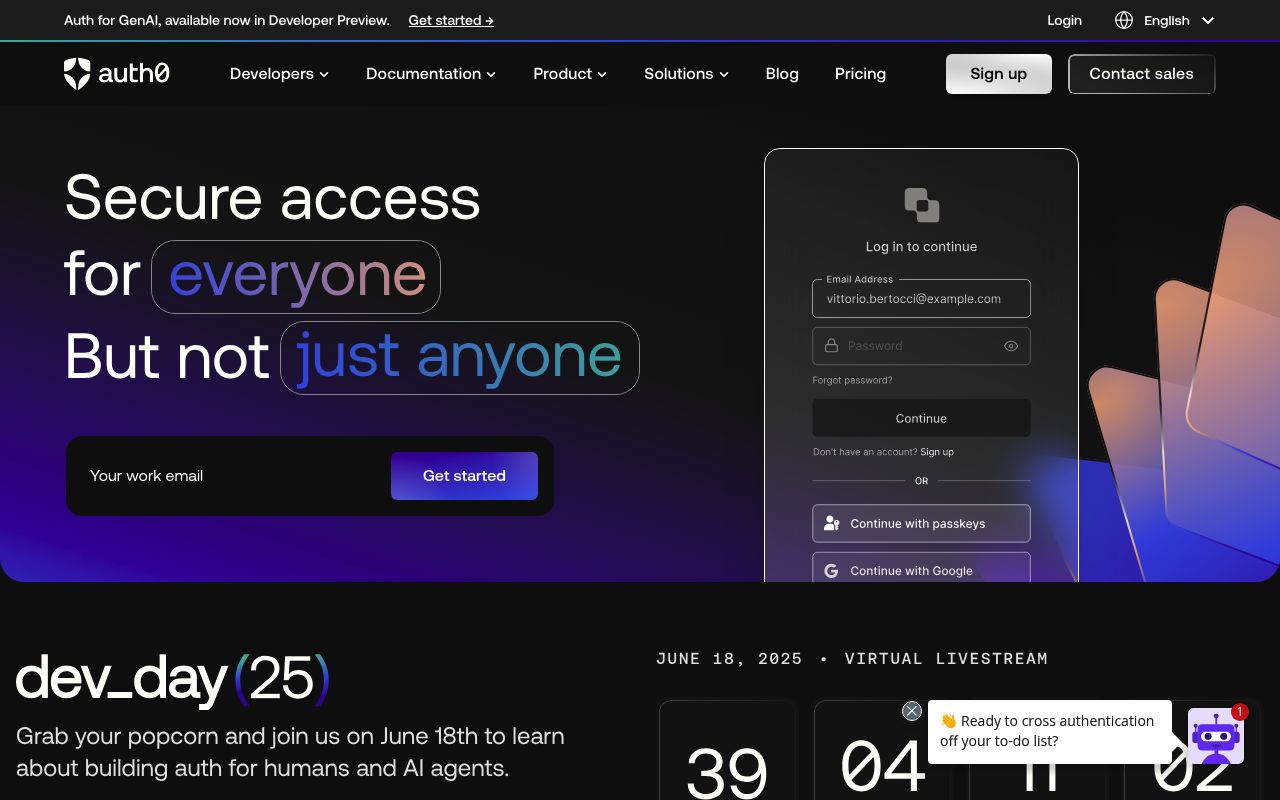Expand the Documentation dropdown chevron
Viewport: 1280px width, 800px height.
coord(491,75)
